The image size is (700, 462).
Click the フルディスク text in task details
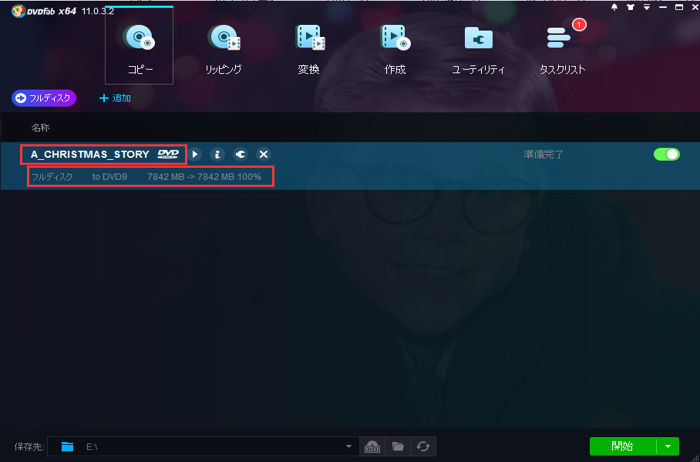click(x=52, y=177)
